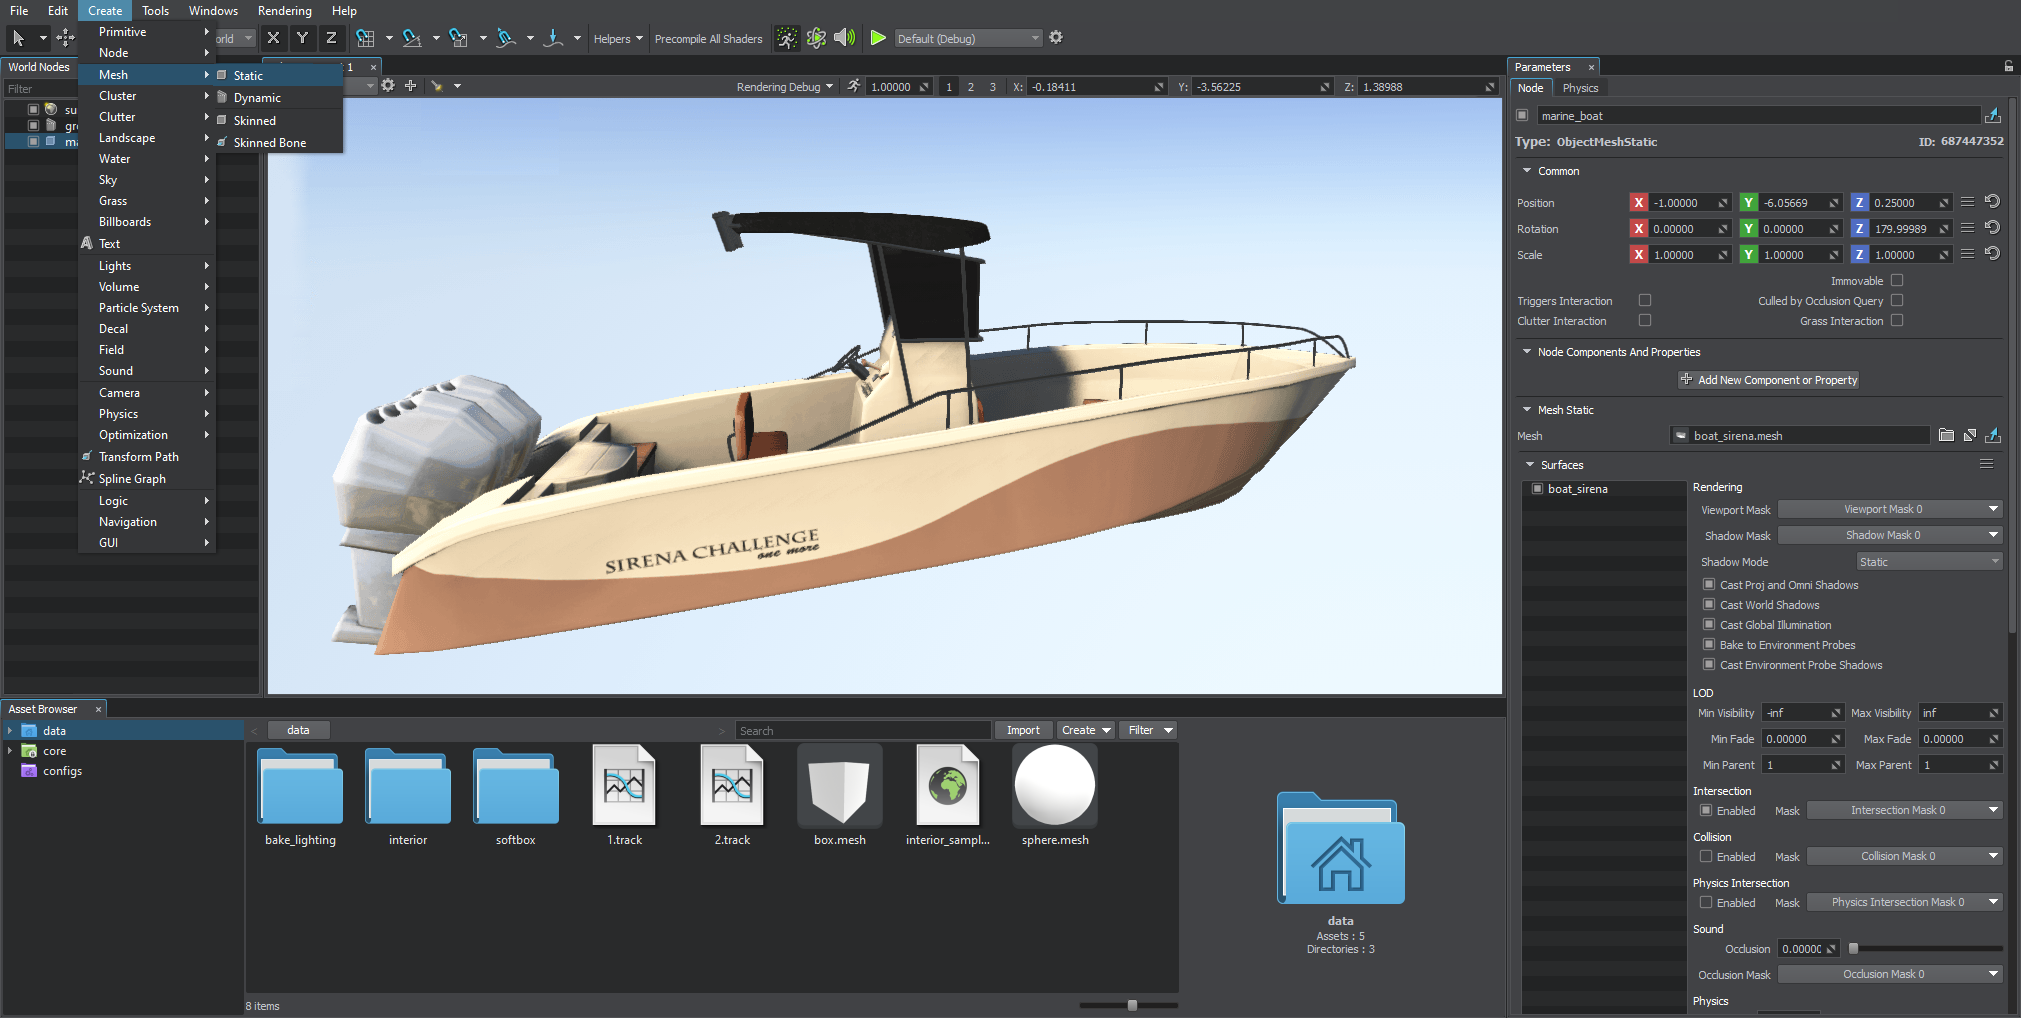Open the Viewport Mask dropdown
Image resolution: width=2021 pixels, height=1018 pixels.
(x=1889, y=510)
